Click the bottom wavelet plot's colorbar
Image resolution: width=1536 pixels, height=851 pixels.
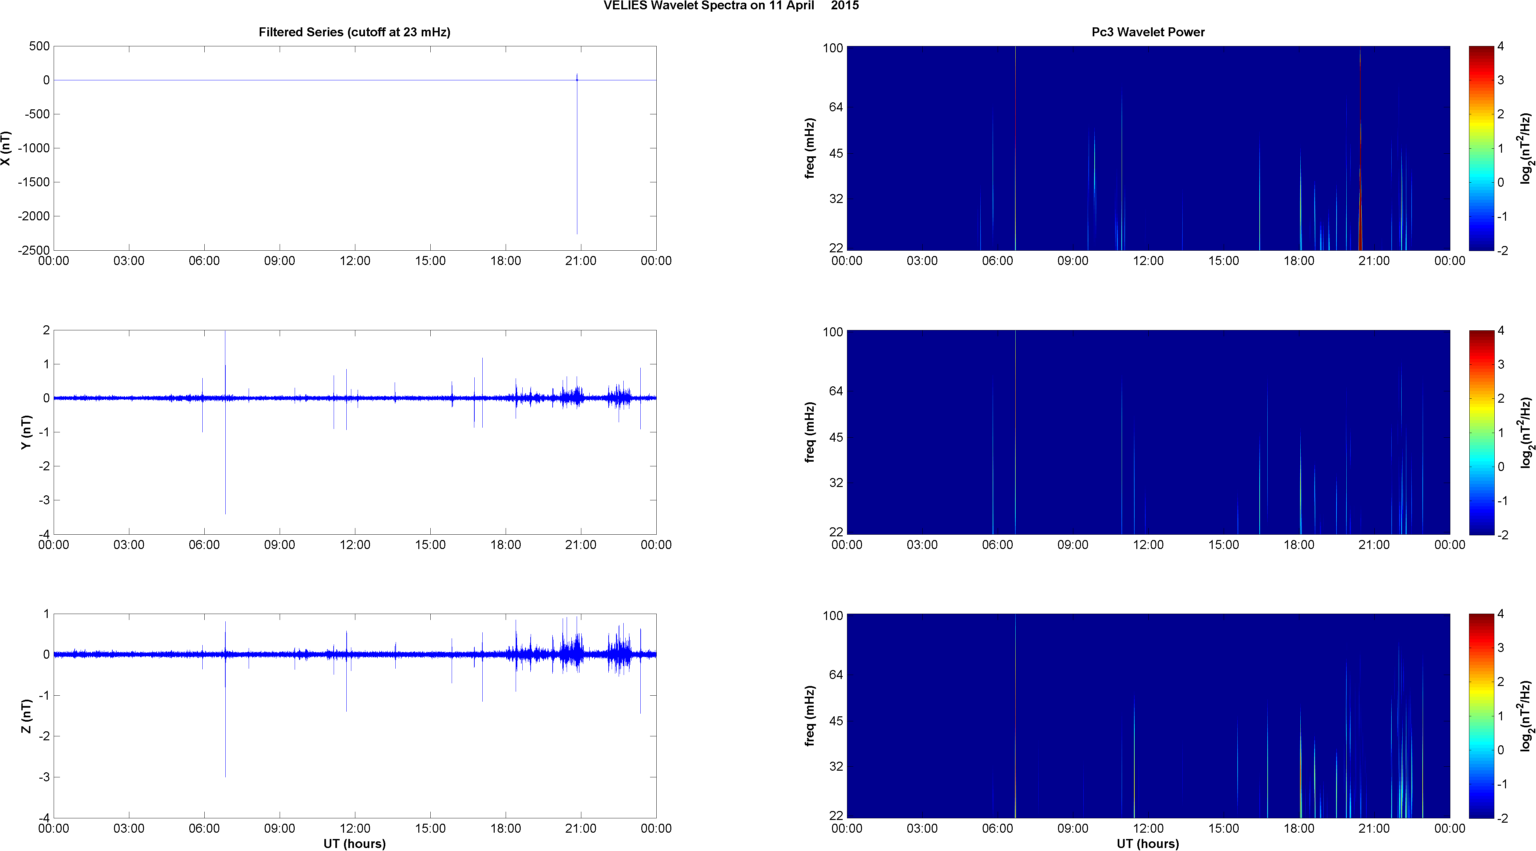1481,716
